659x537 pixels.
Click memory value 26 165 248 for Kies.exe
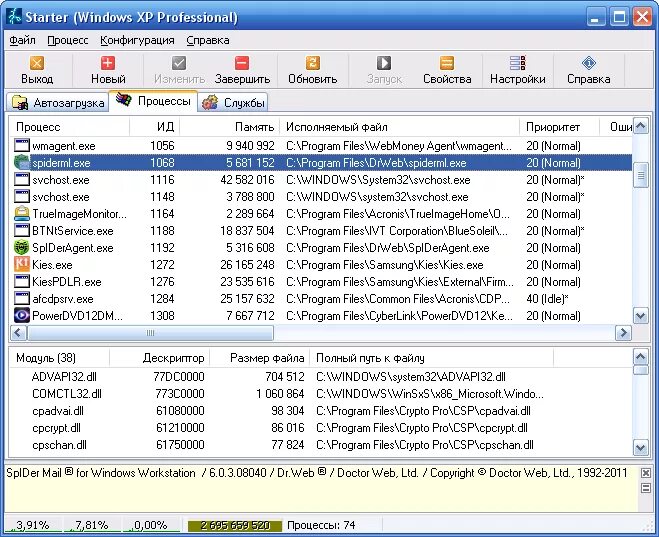(247, 265)
